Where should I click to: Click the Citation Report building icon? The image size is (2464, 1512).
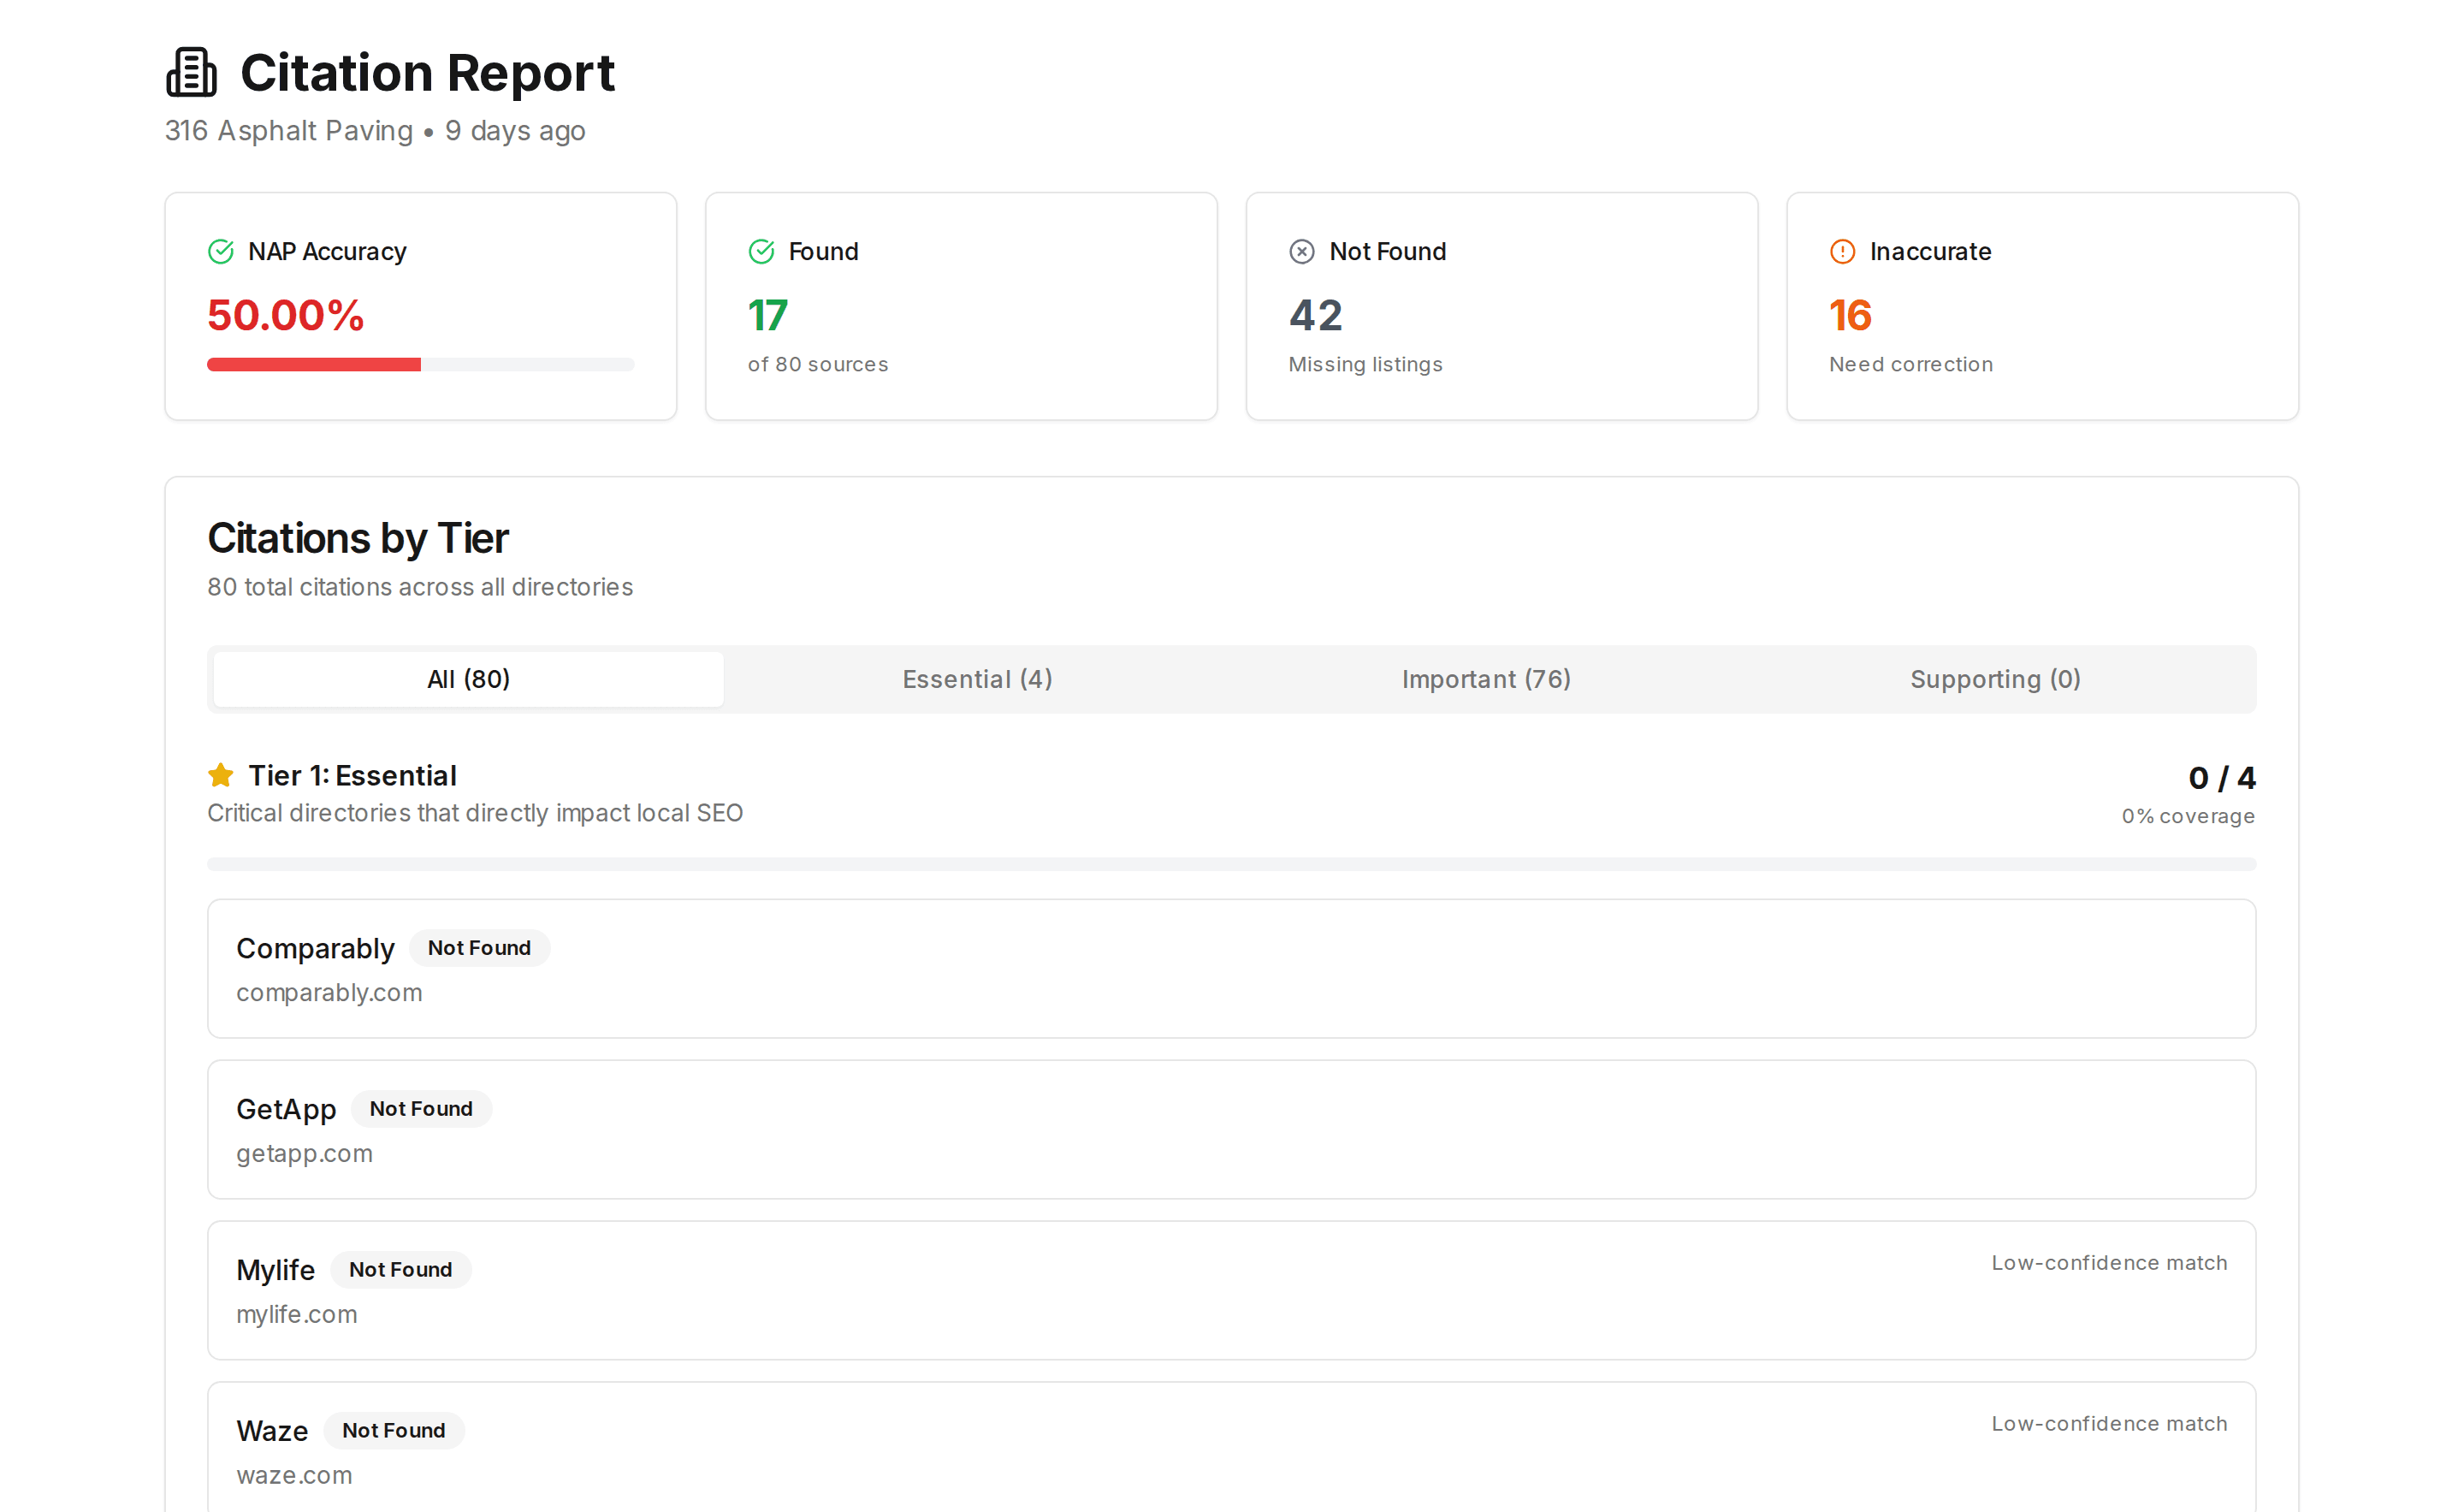click(191, 72)
